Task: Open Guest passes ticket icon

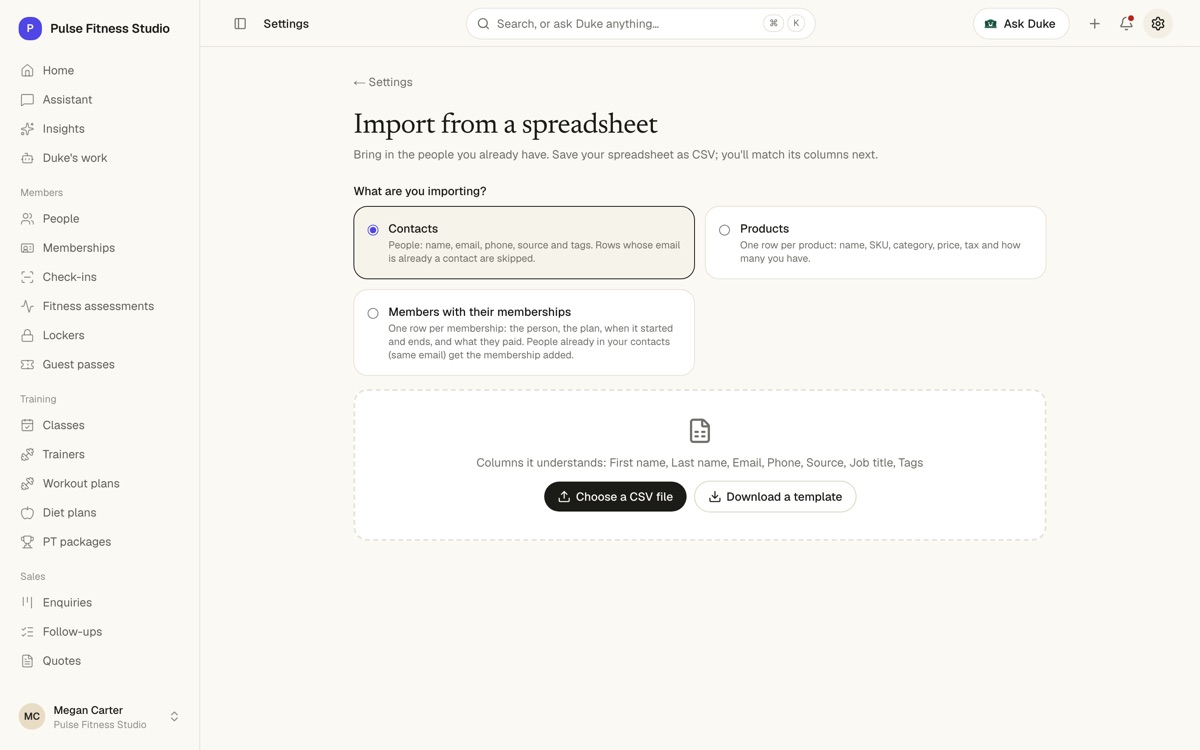Action: click(27, 365)
